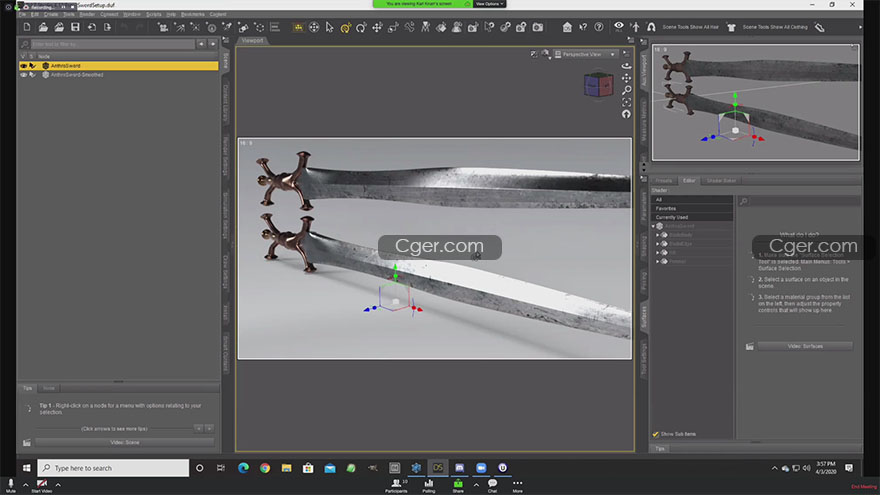Open the Create menu
Image resolution: width=880 pixels, height=495 pixels.
(51, 15)
